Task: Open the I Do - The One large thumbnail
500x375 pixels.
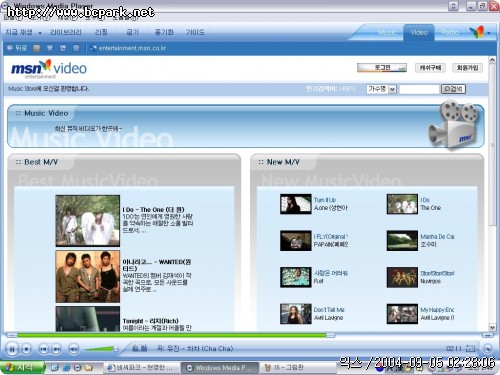Action: 88,221
